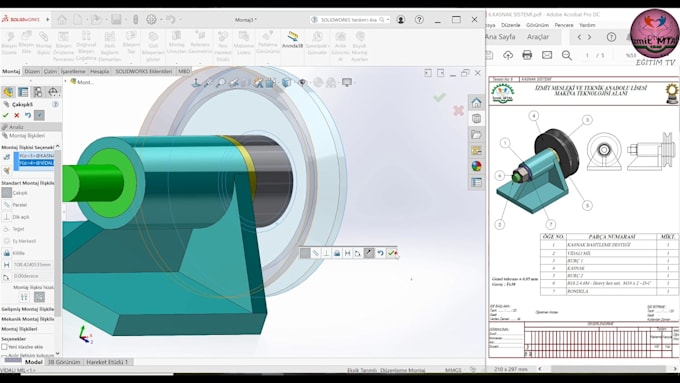Switch to the İşaretleme ribbon tab
Viewport: 680px width, 383px height.
[73, 71]
